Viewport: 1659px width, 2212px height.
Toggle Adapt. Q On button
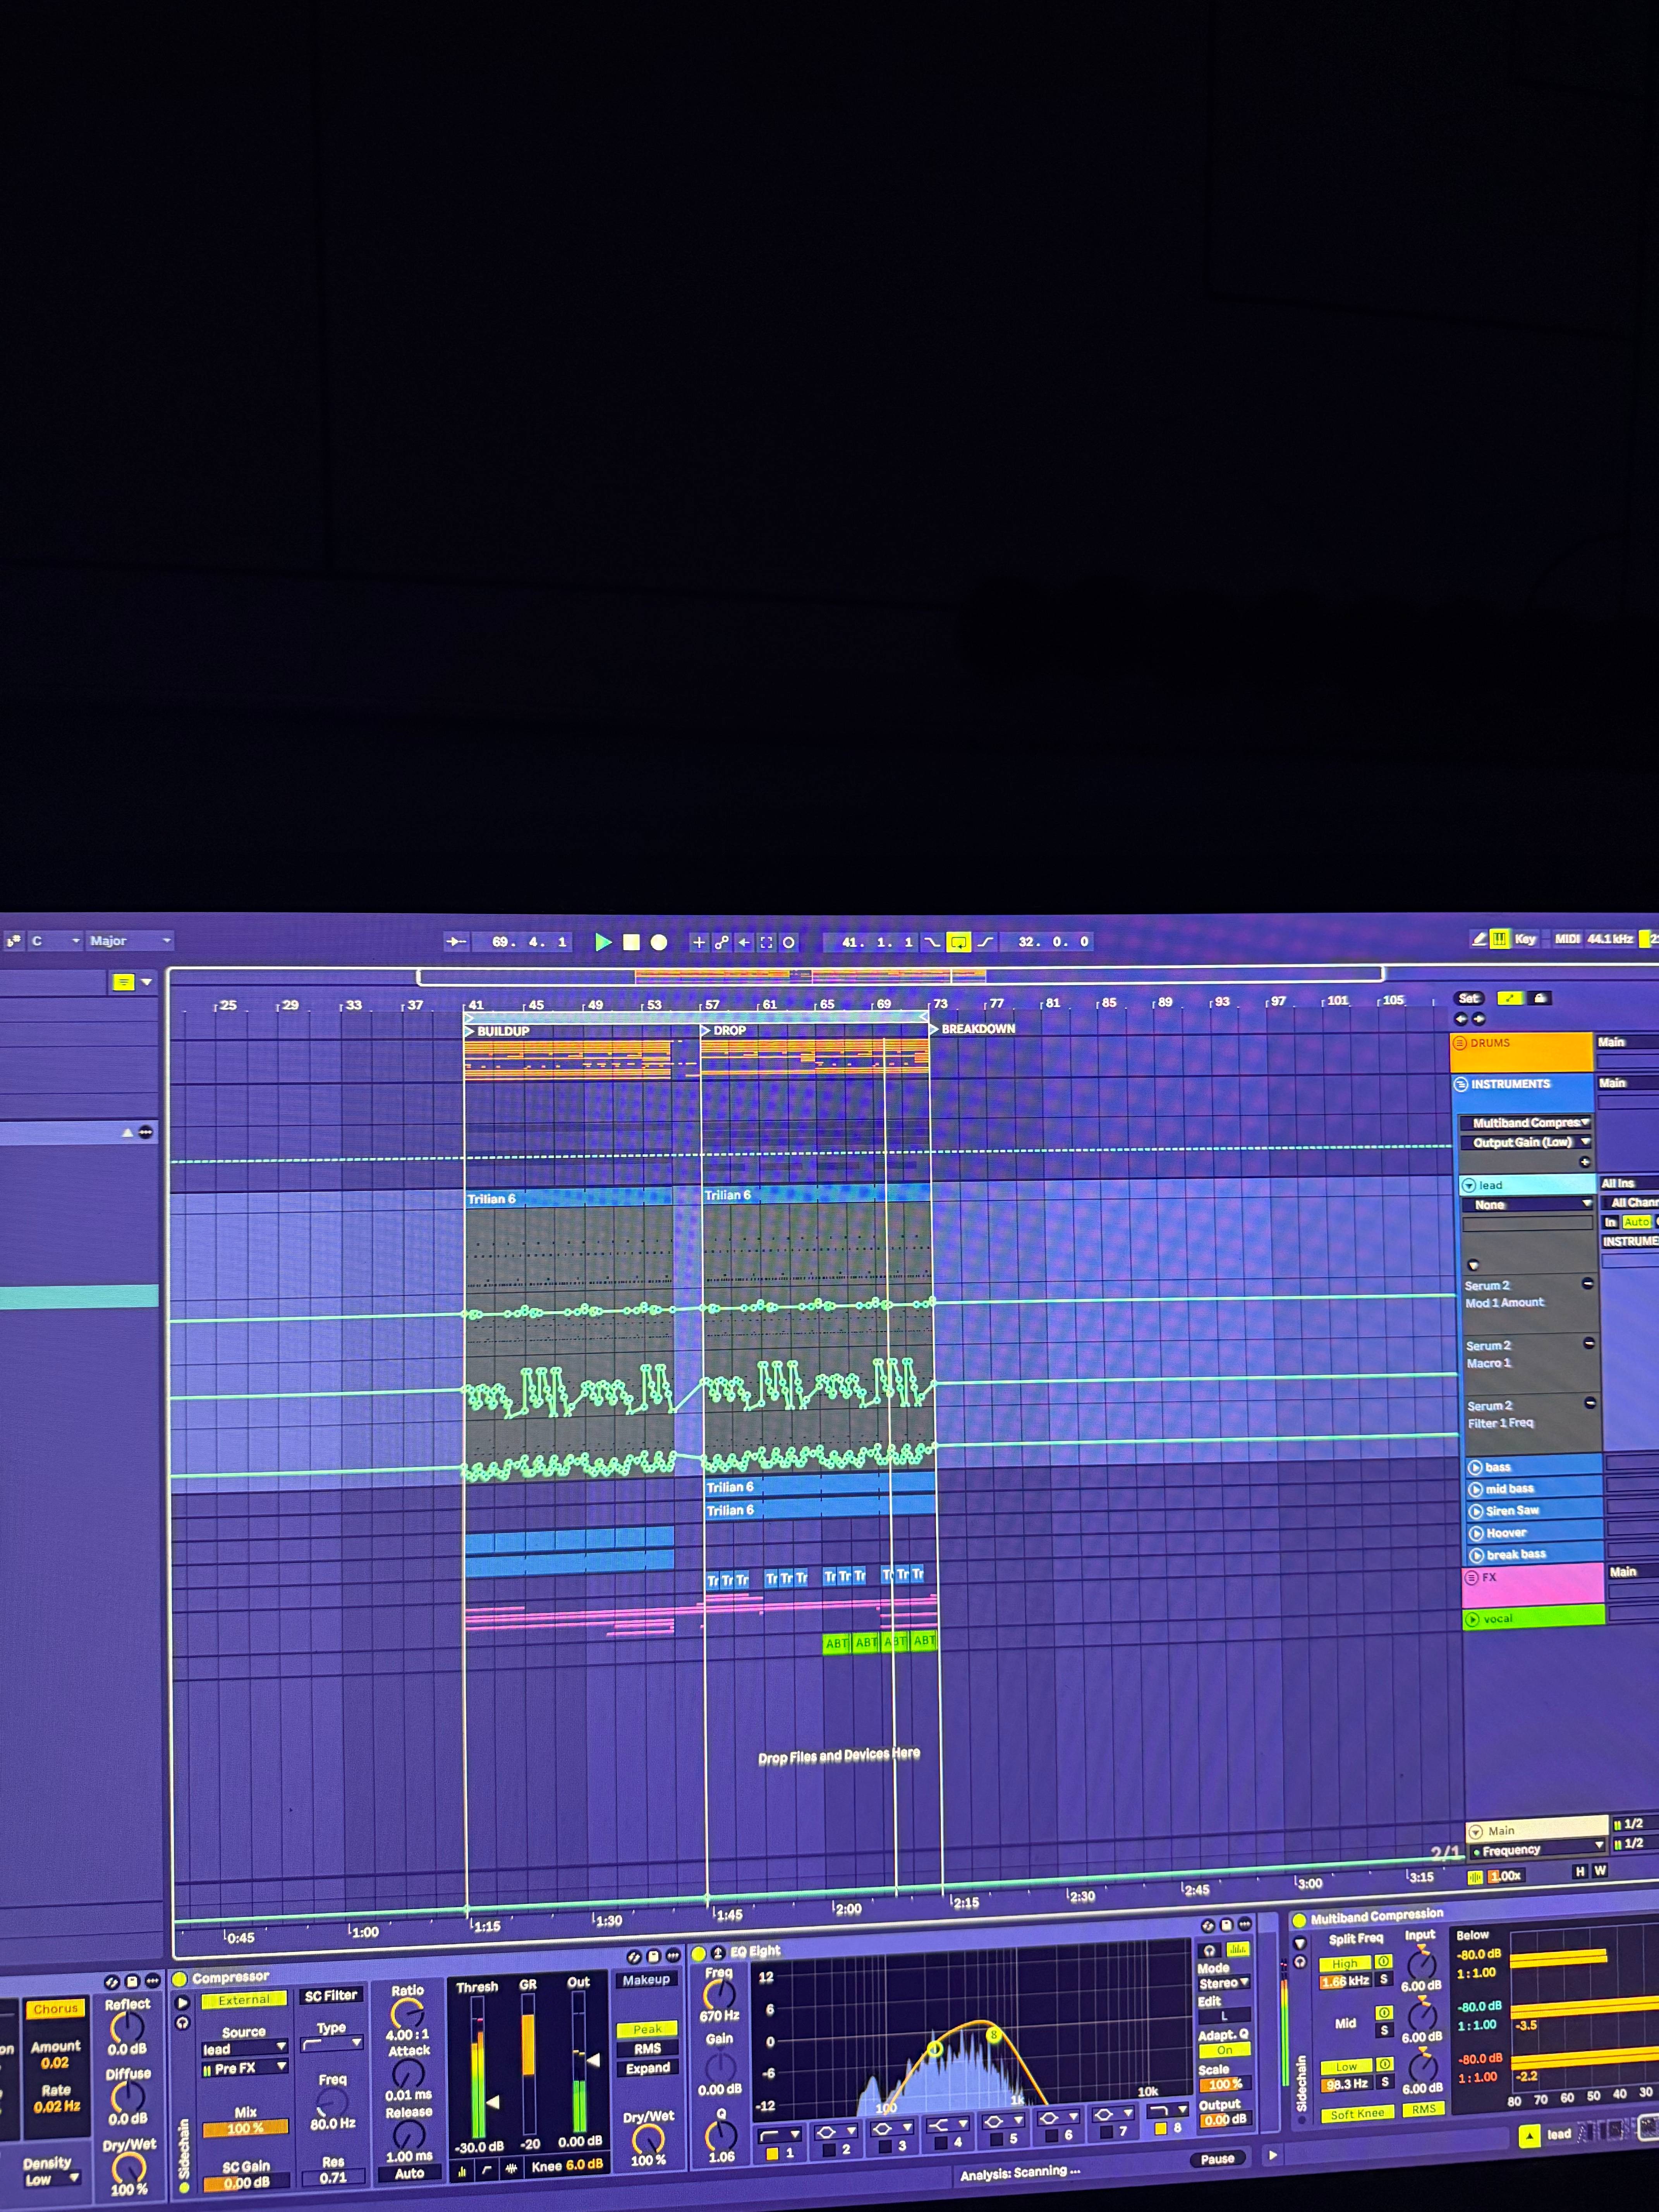1224,2050
